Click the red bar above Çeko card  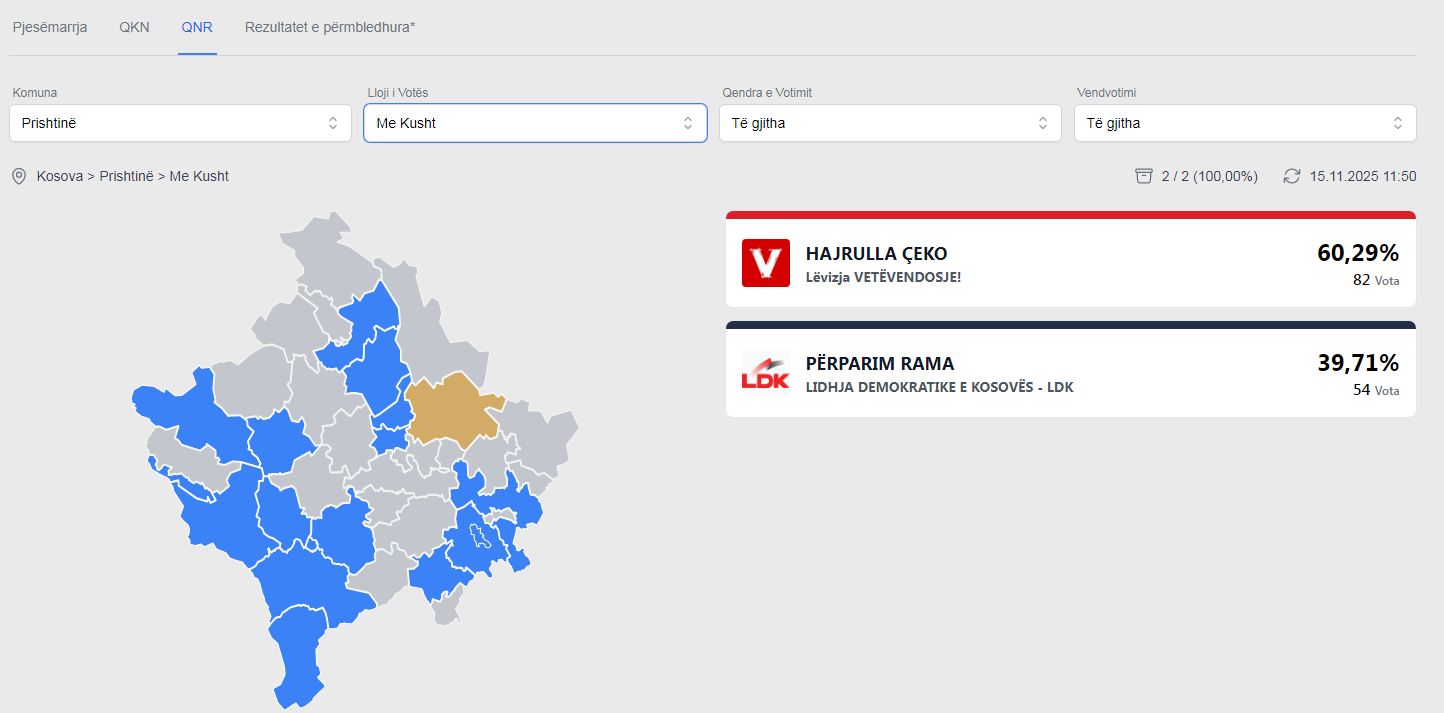coord(1070,215)
